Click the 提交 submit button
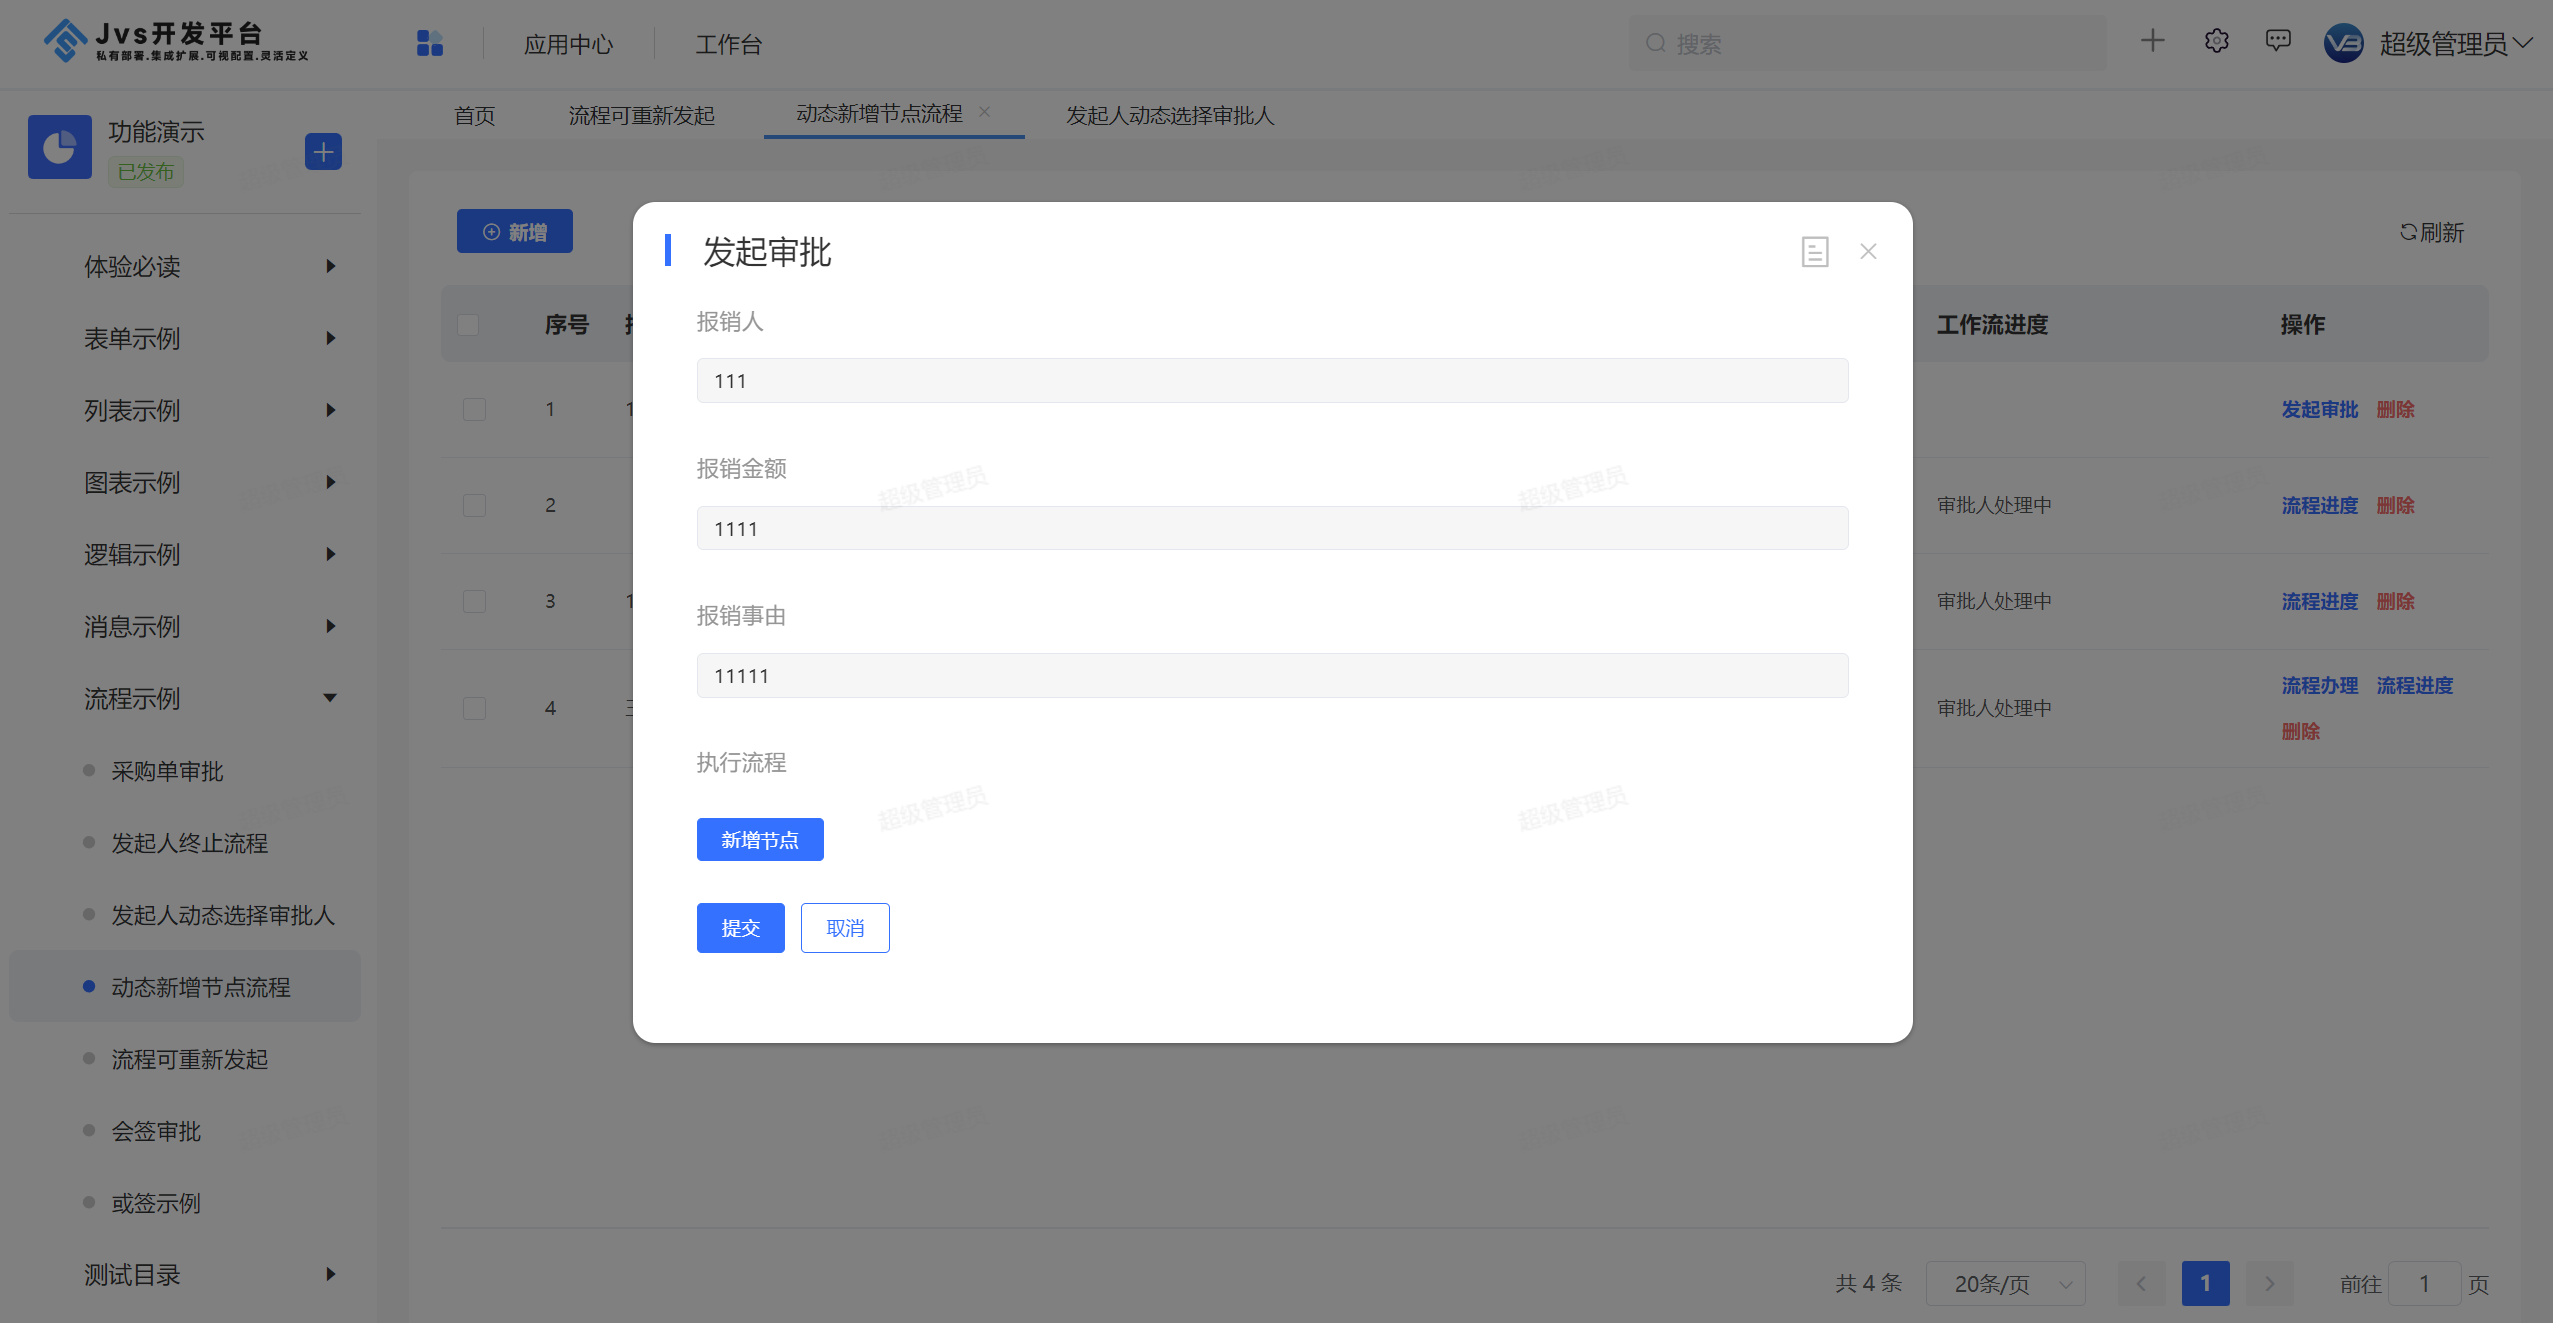Screen dimensions: 2553x1323 pyautogui.click(x=740, y=928)
